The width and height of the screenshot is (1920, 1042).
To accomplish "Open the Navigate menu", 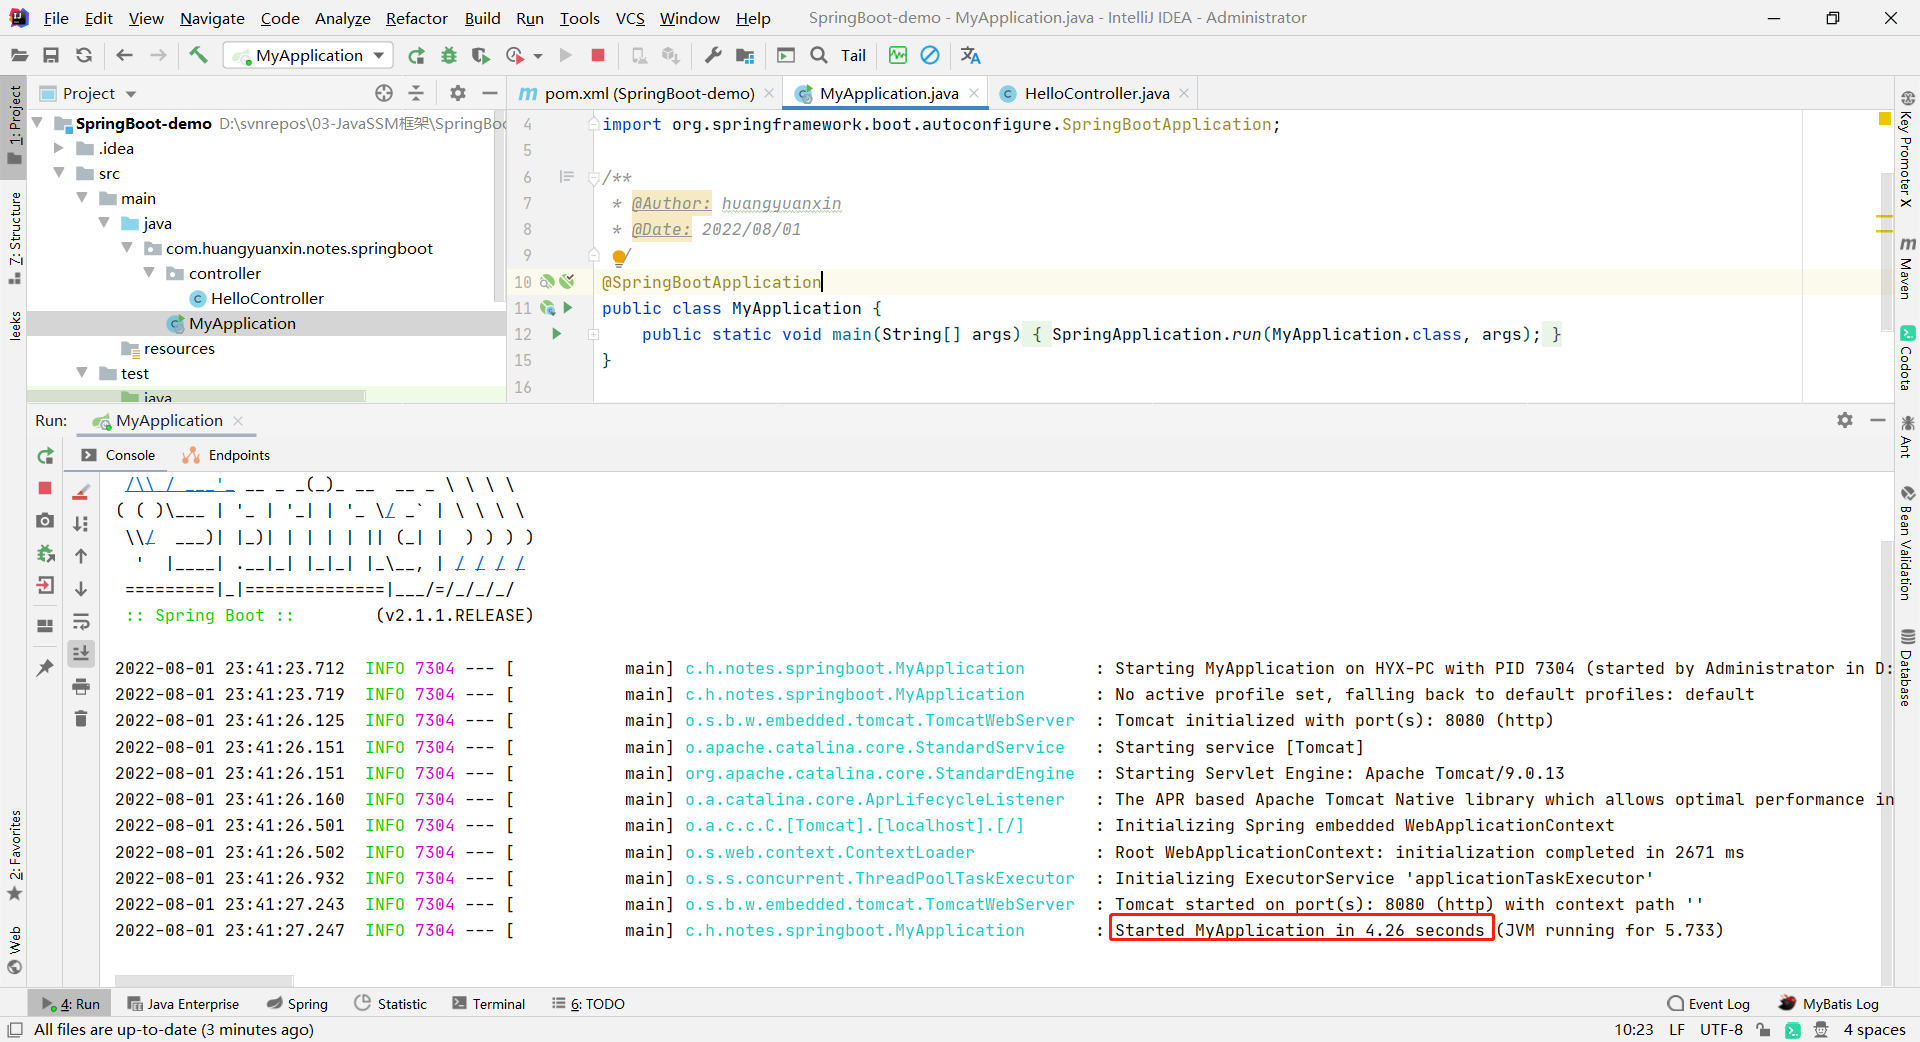I will pyautogui.click(x=212, y=18).
